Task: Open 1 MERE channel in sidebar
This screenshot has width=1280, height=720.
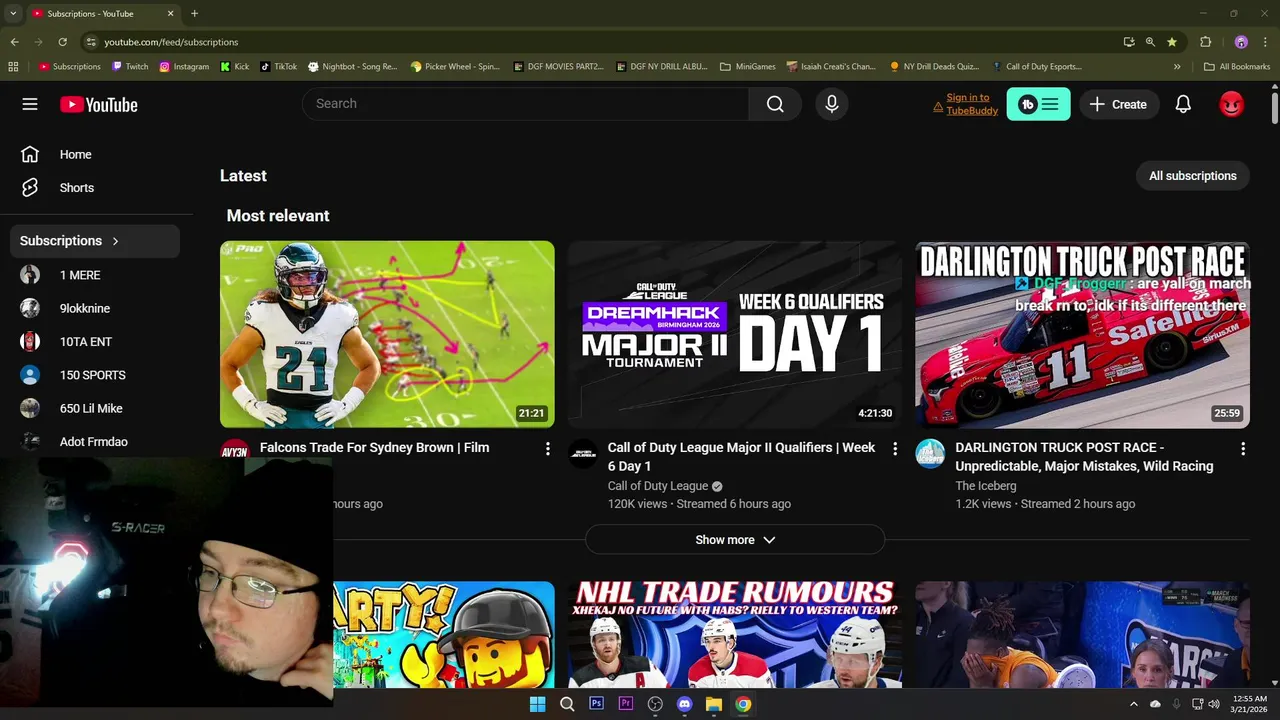Action: (95, 275)
